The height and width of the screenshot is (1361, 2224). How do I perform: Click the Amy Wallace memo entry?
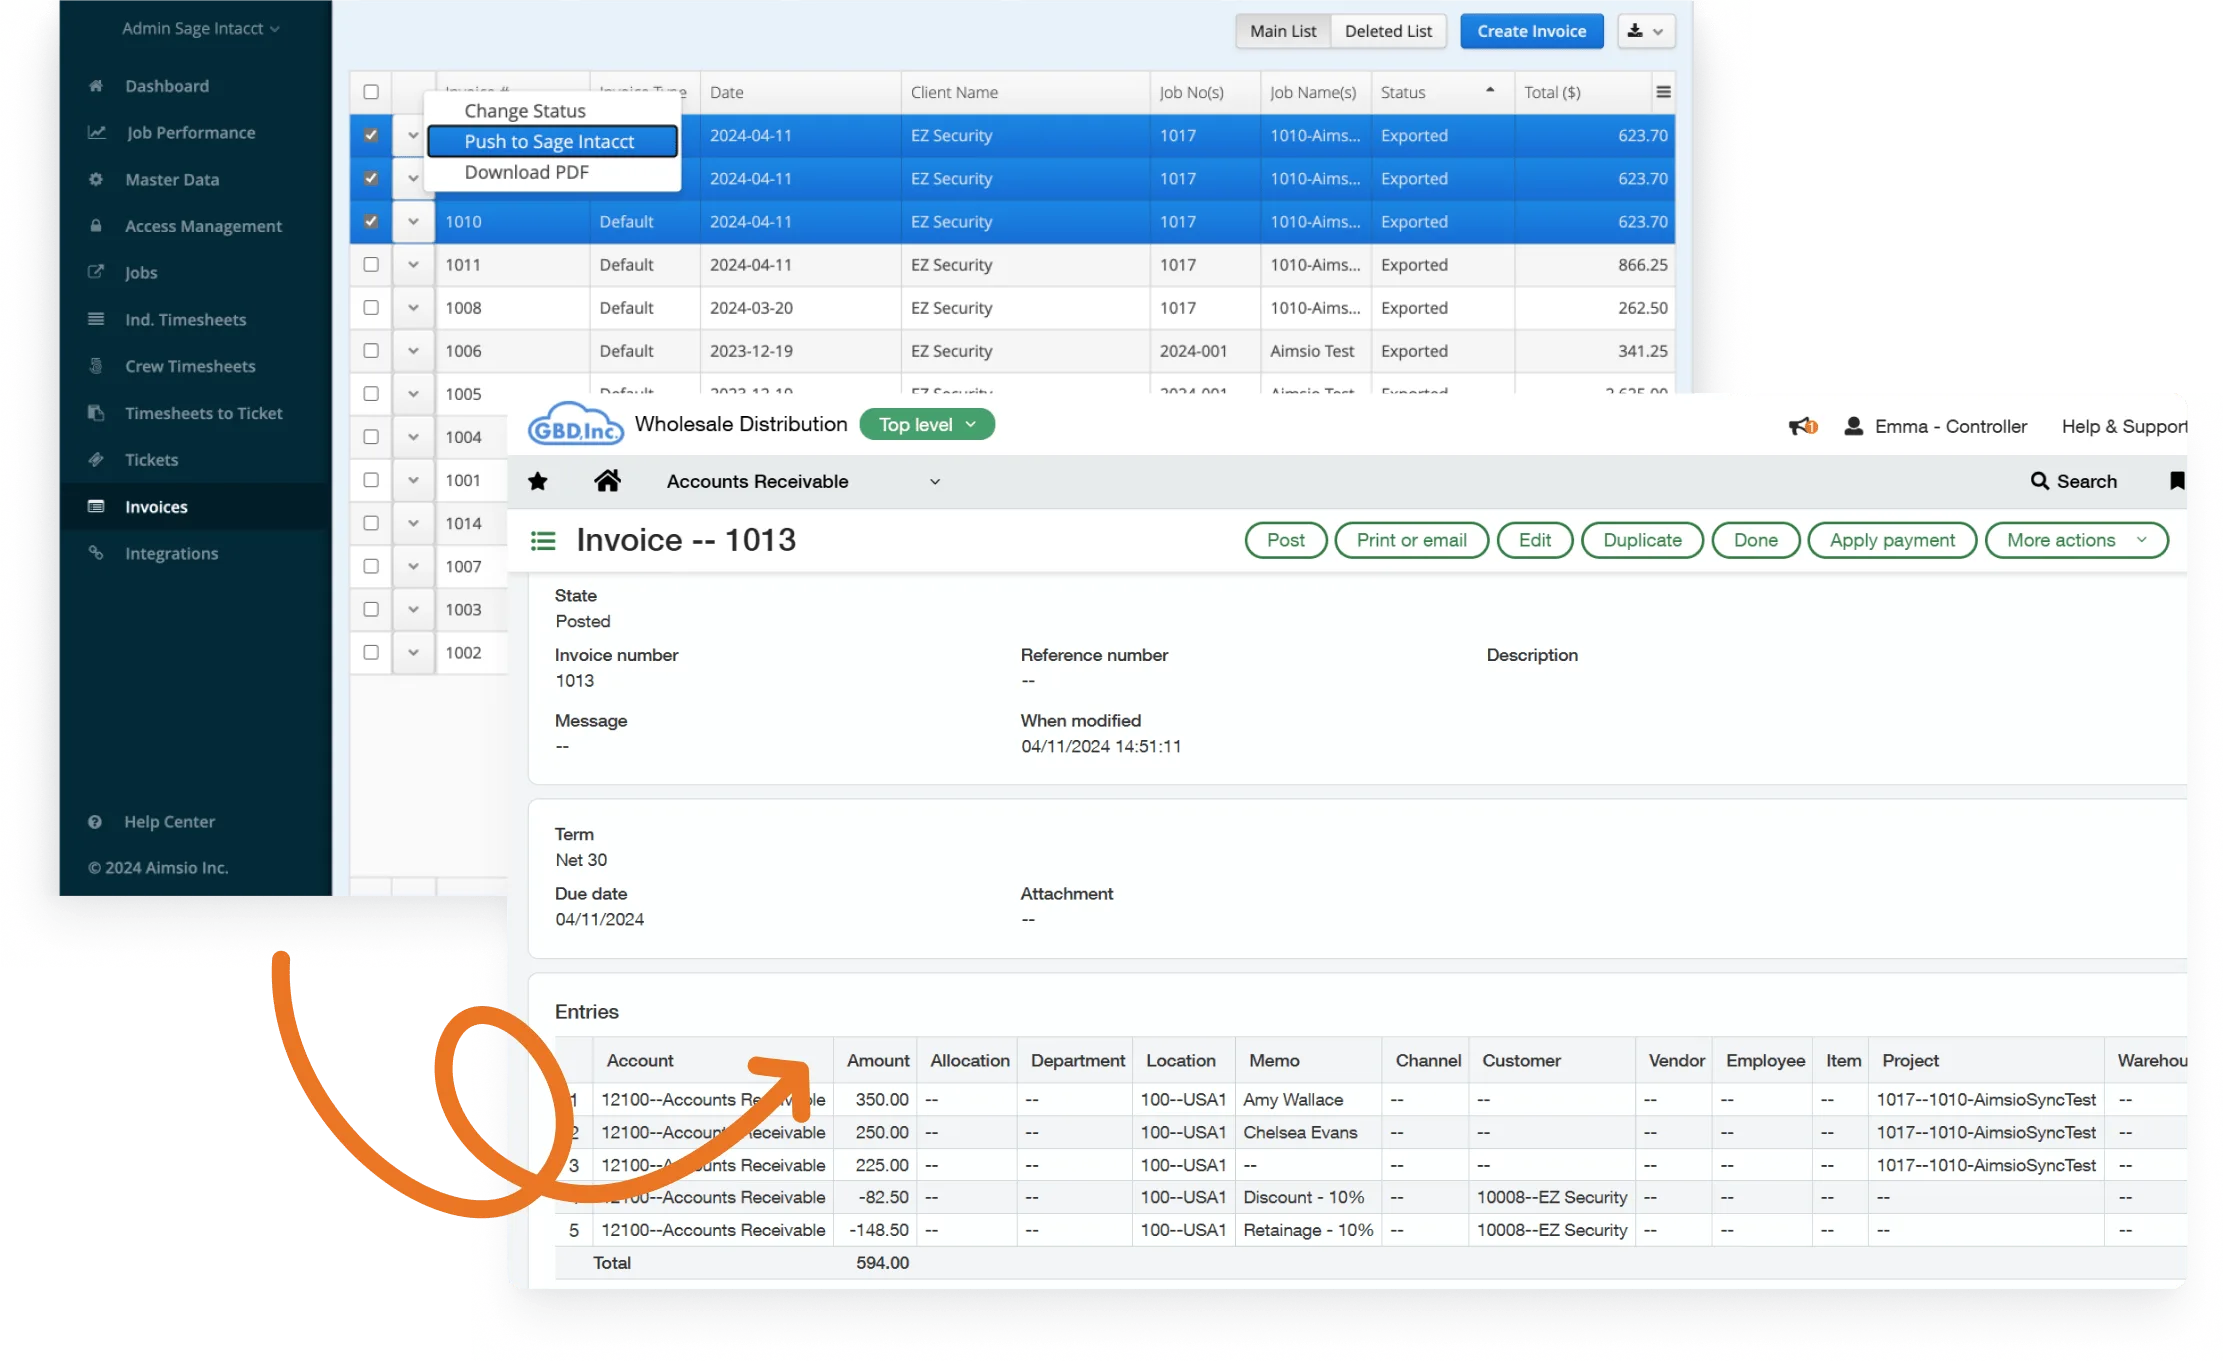click(1293, 1099)
